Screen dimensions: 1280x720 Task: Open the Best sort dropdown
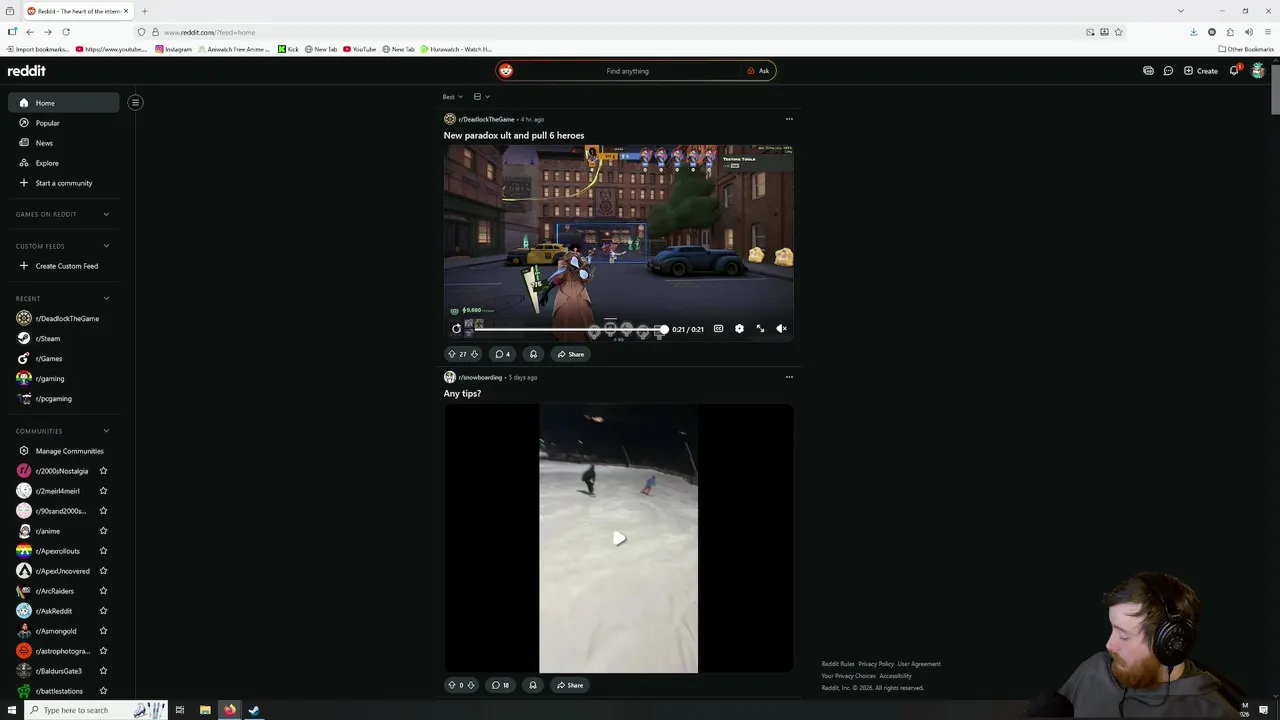click(x=453, y=97)
